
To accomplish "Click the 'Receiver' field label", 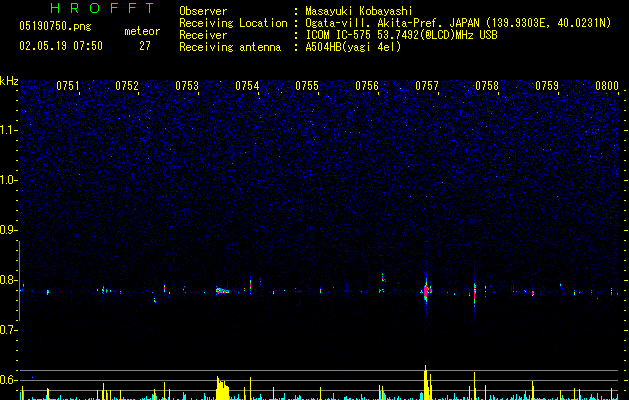I will point(203,35).
